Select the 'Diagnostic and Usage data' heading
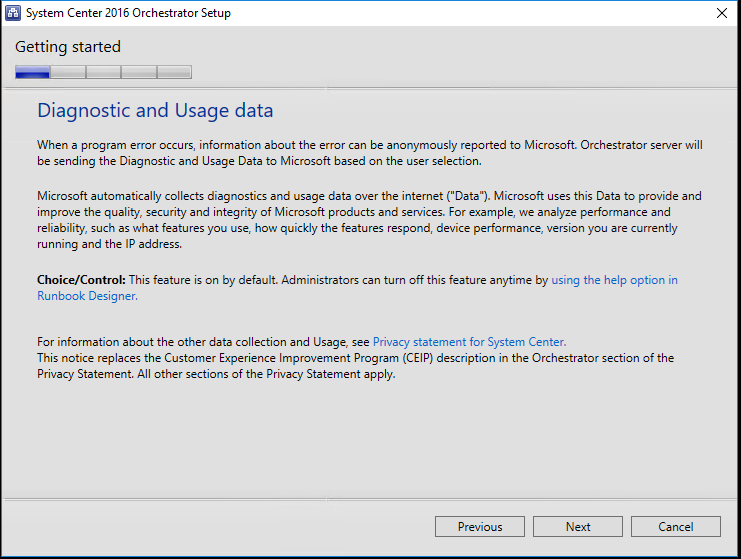 (155, 111)
